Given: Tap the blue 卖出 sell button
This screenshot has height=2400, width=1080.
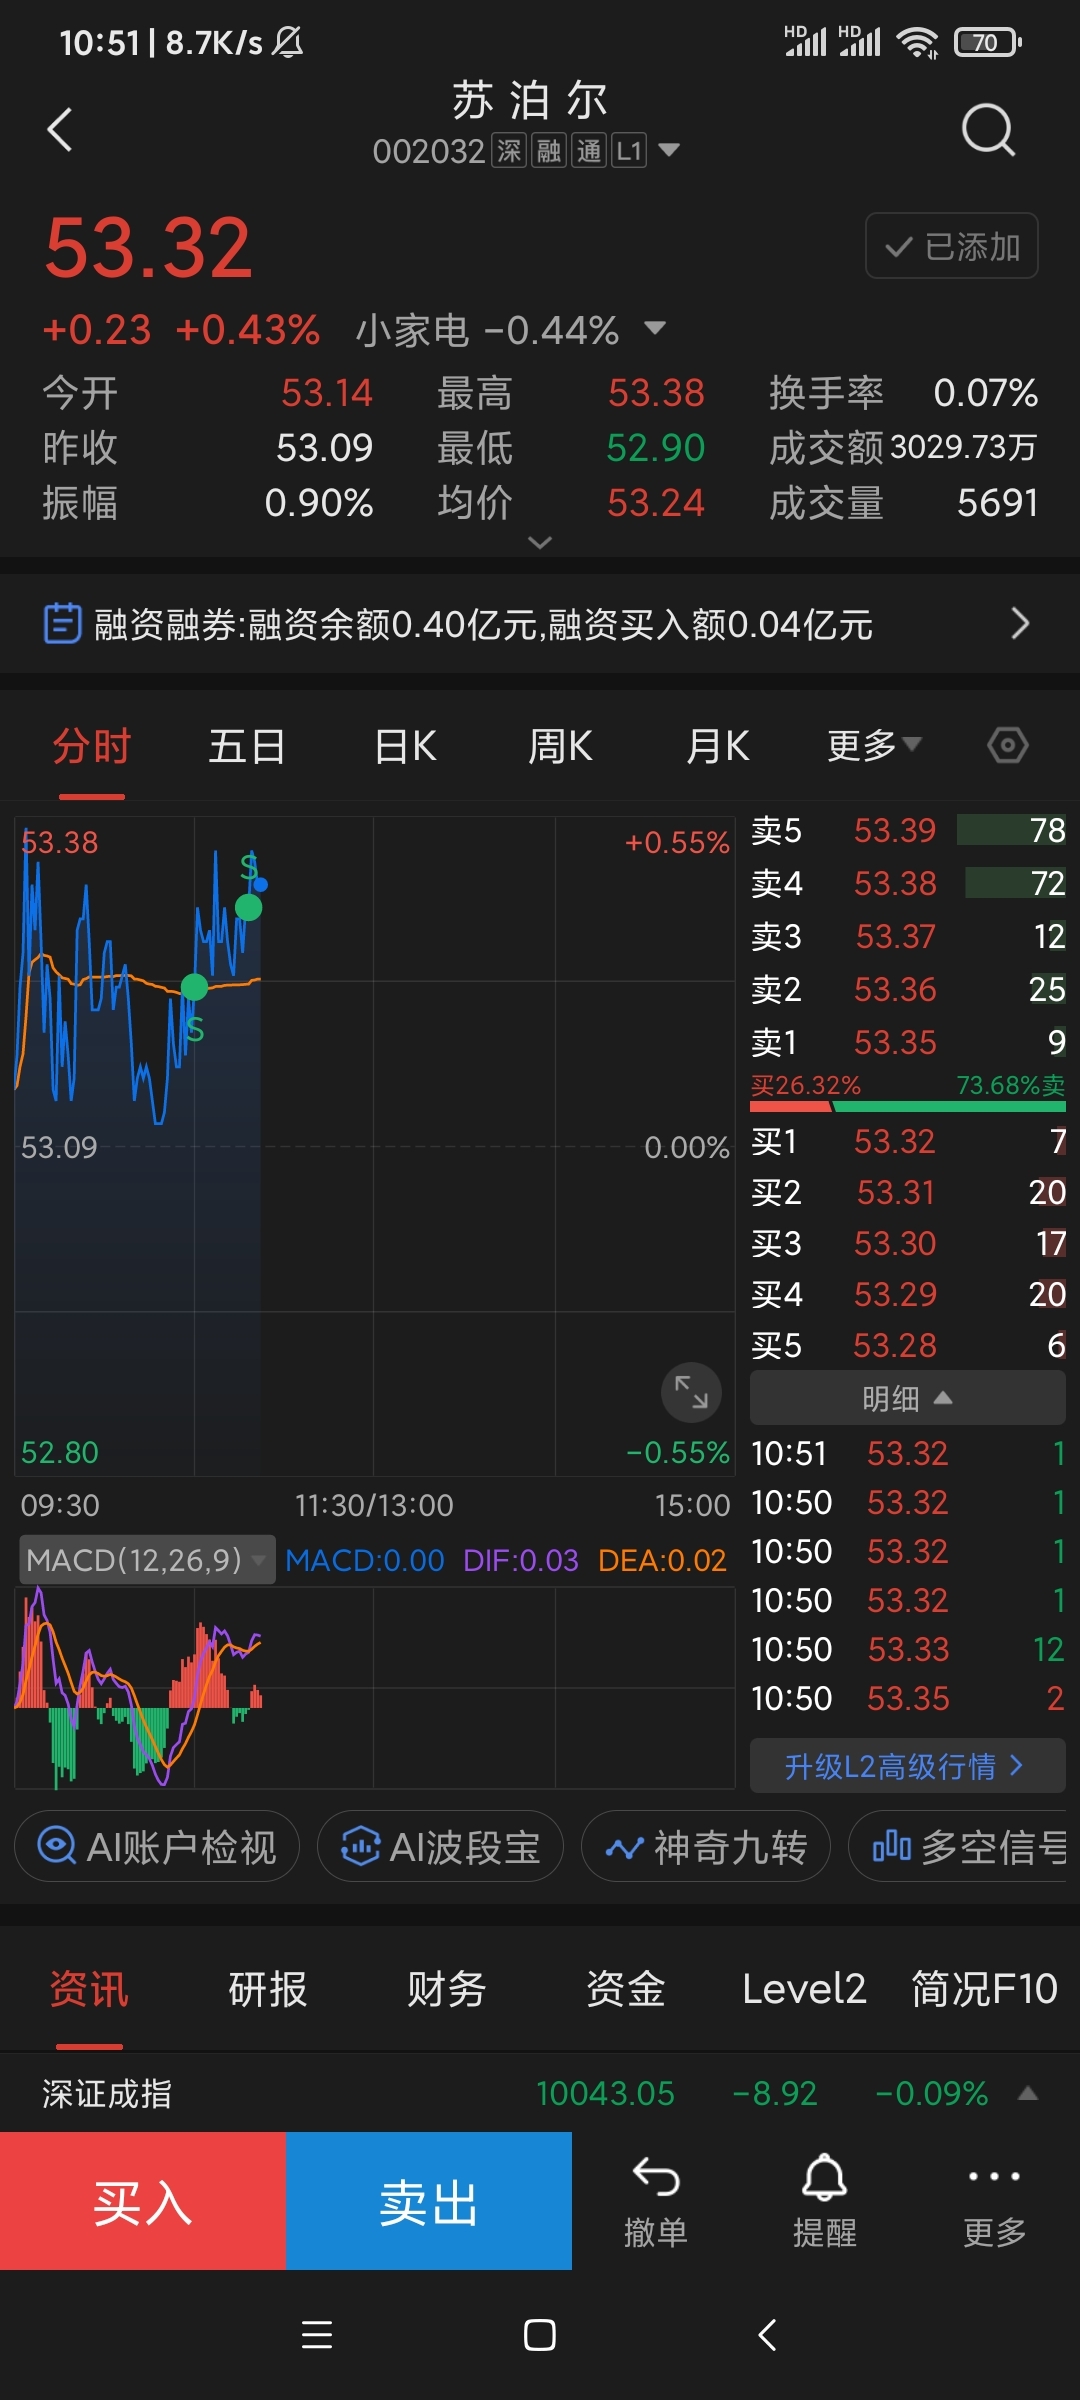Looking at the screenshot, I should 429,2201.
